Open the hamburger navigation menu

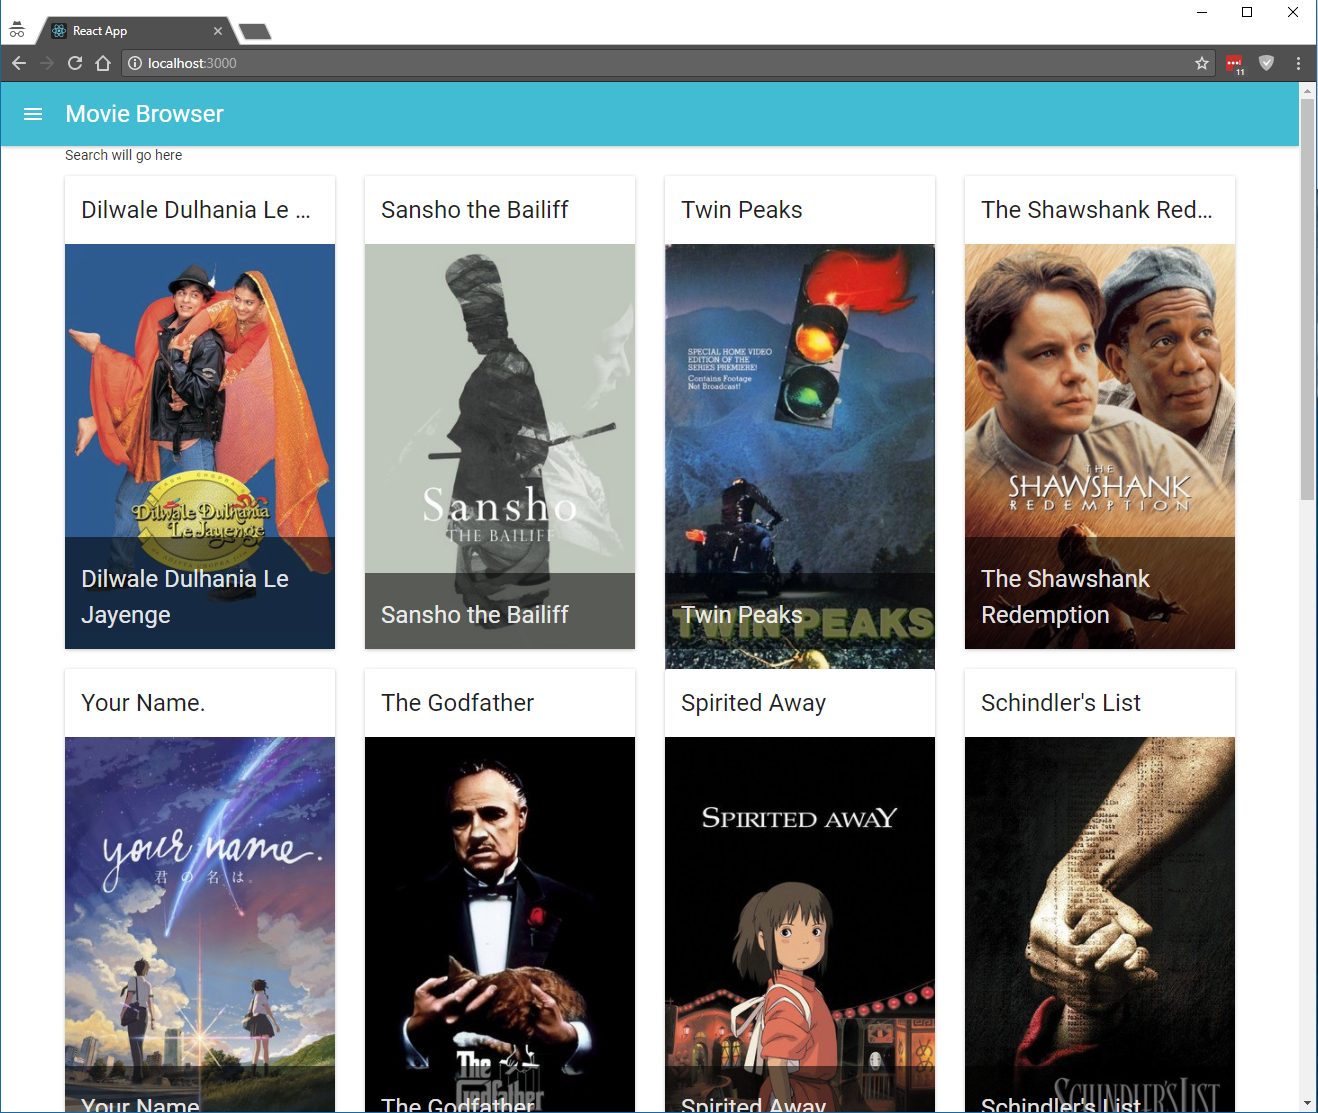(33, 113)
